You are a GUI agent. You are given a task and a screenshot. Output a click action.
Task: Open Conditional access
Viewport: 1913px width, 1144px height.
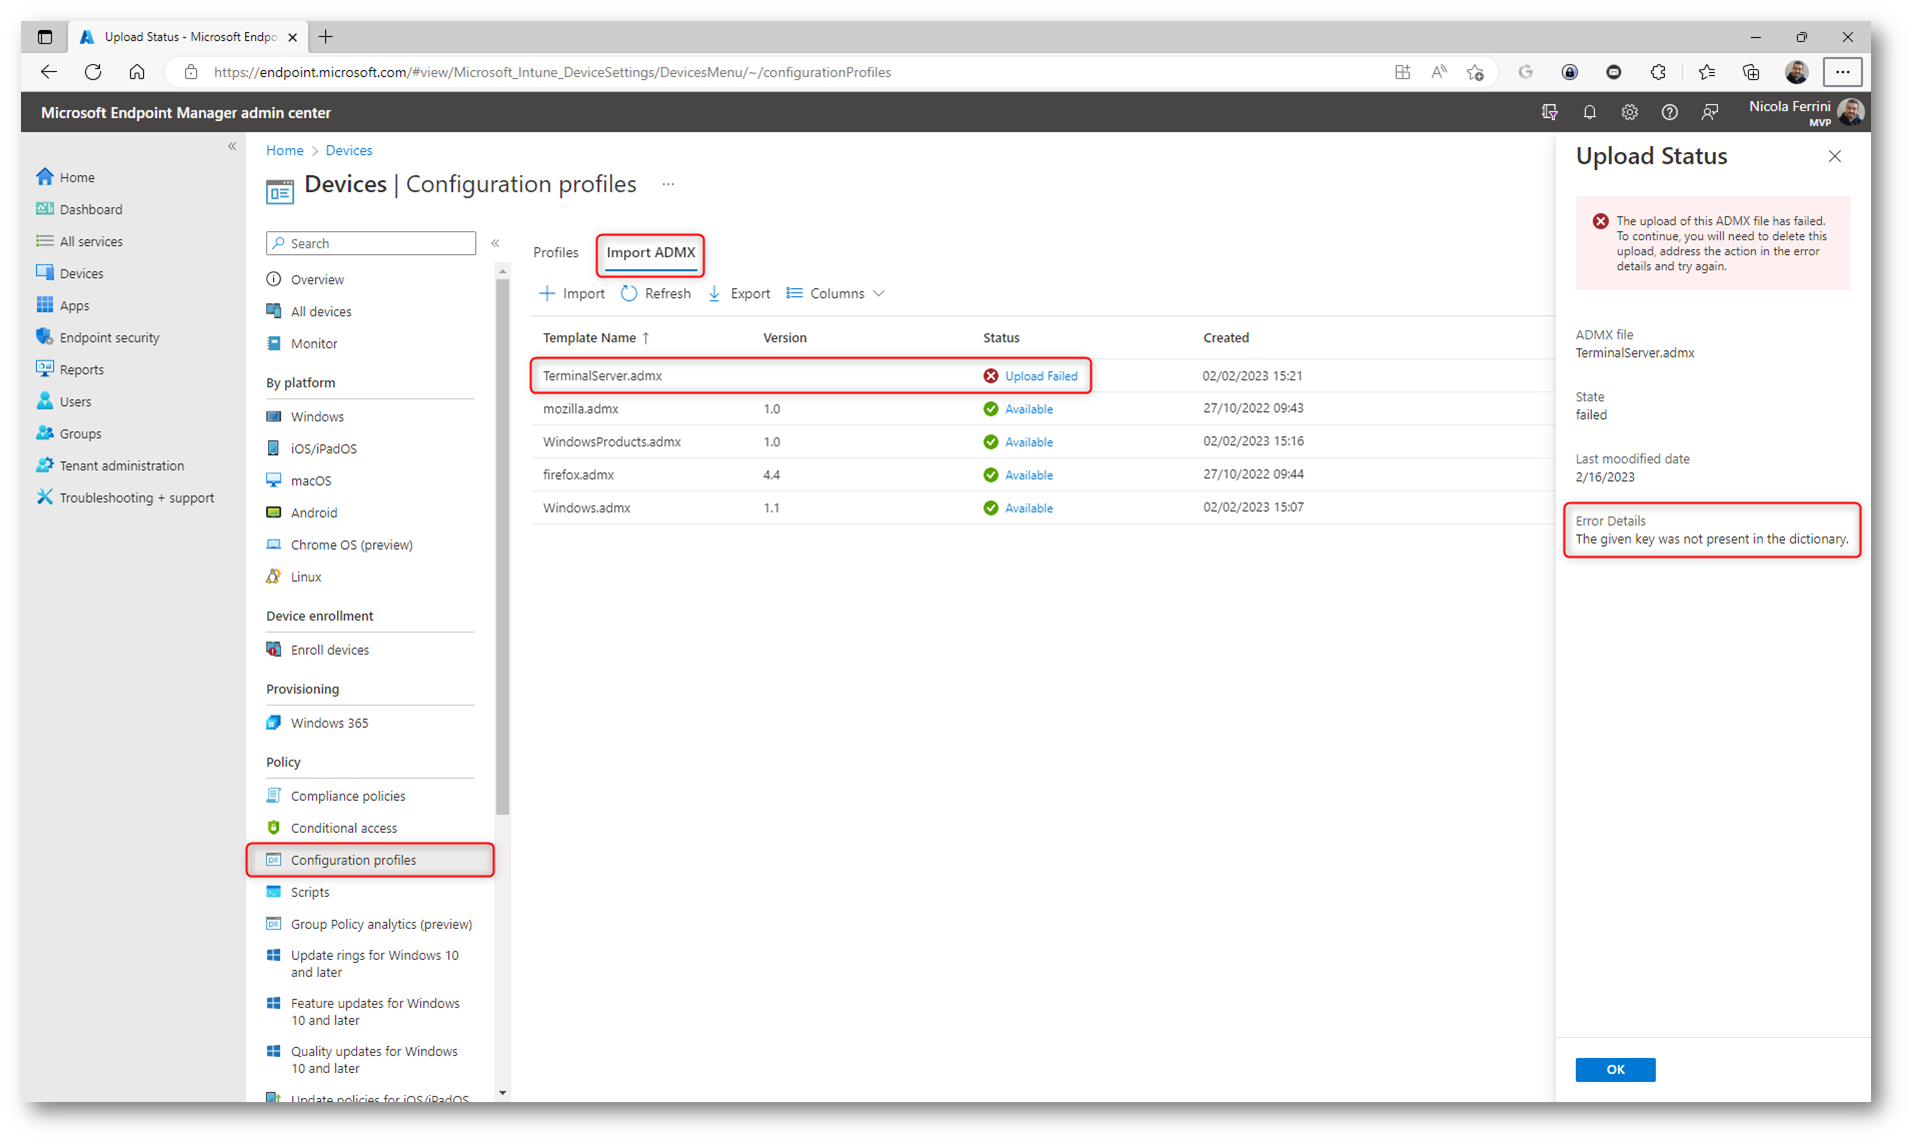[344, 827]
